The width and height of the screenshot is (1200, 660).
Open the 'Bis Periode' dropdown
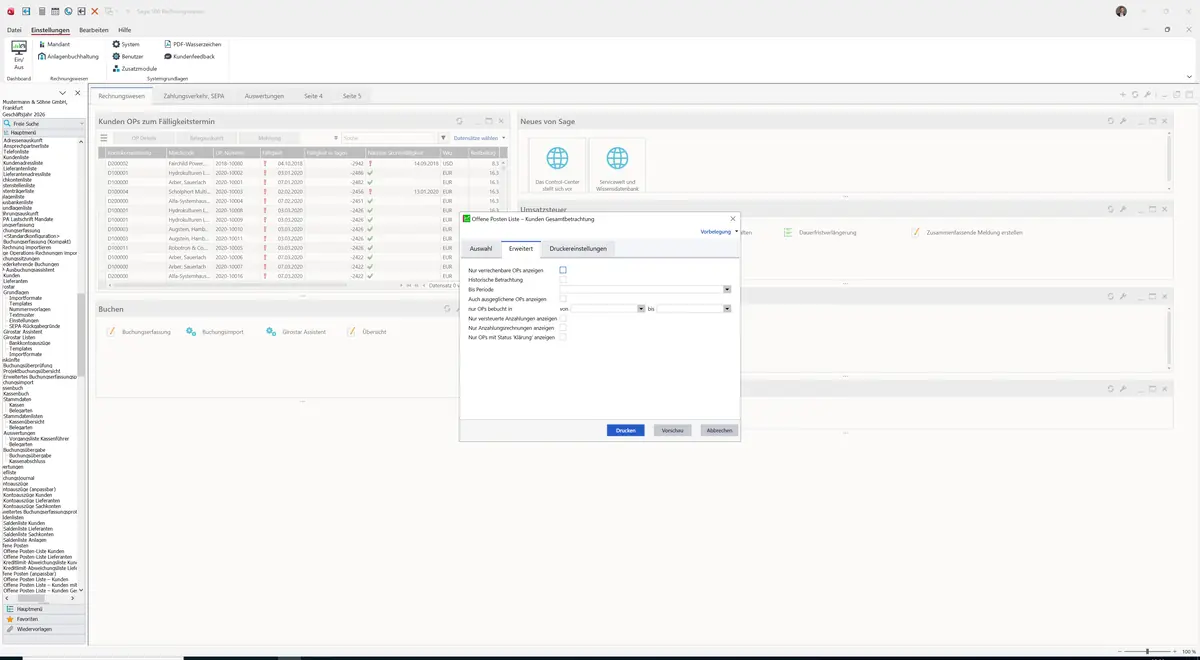[727, 289]
